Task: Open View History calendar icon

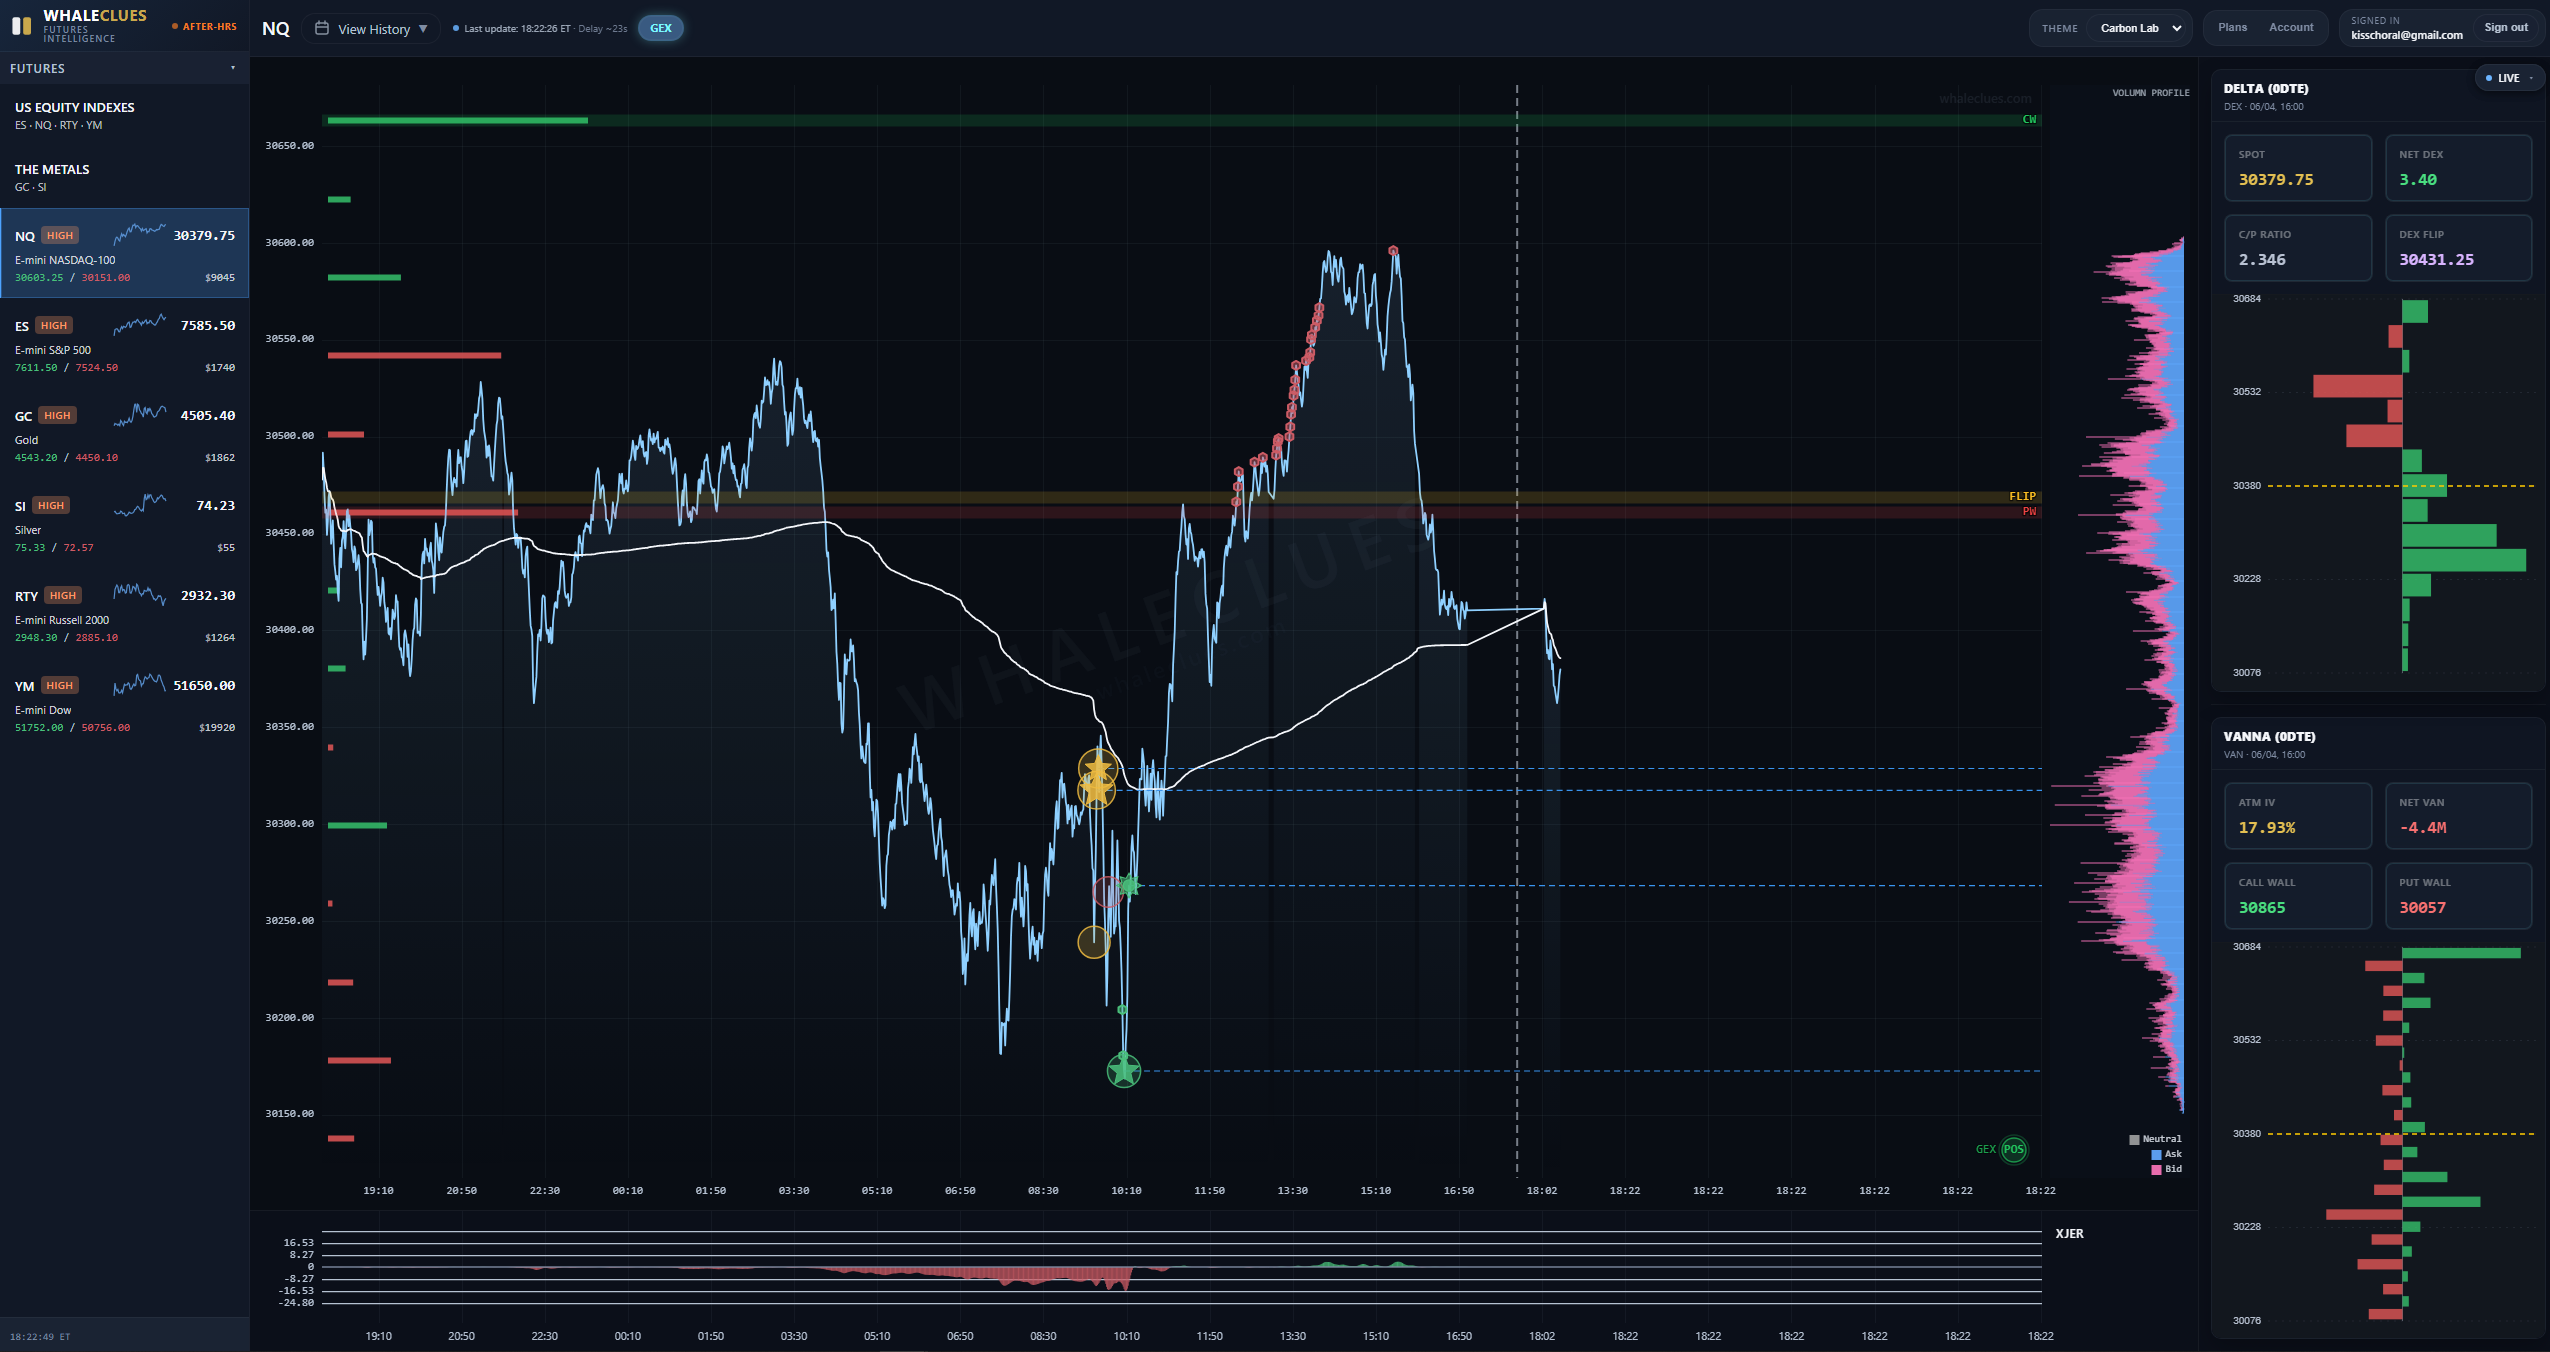Action: 322,28
